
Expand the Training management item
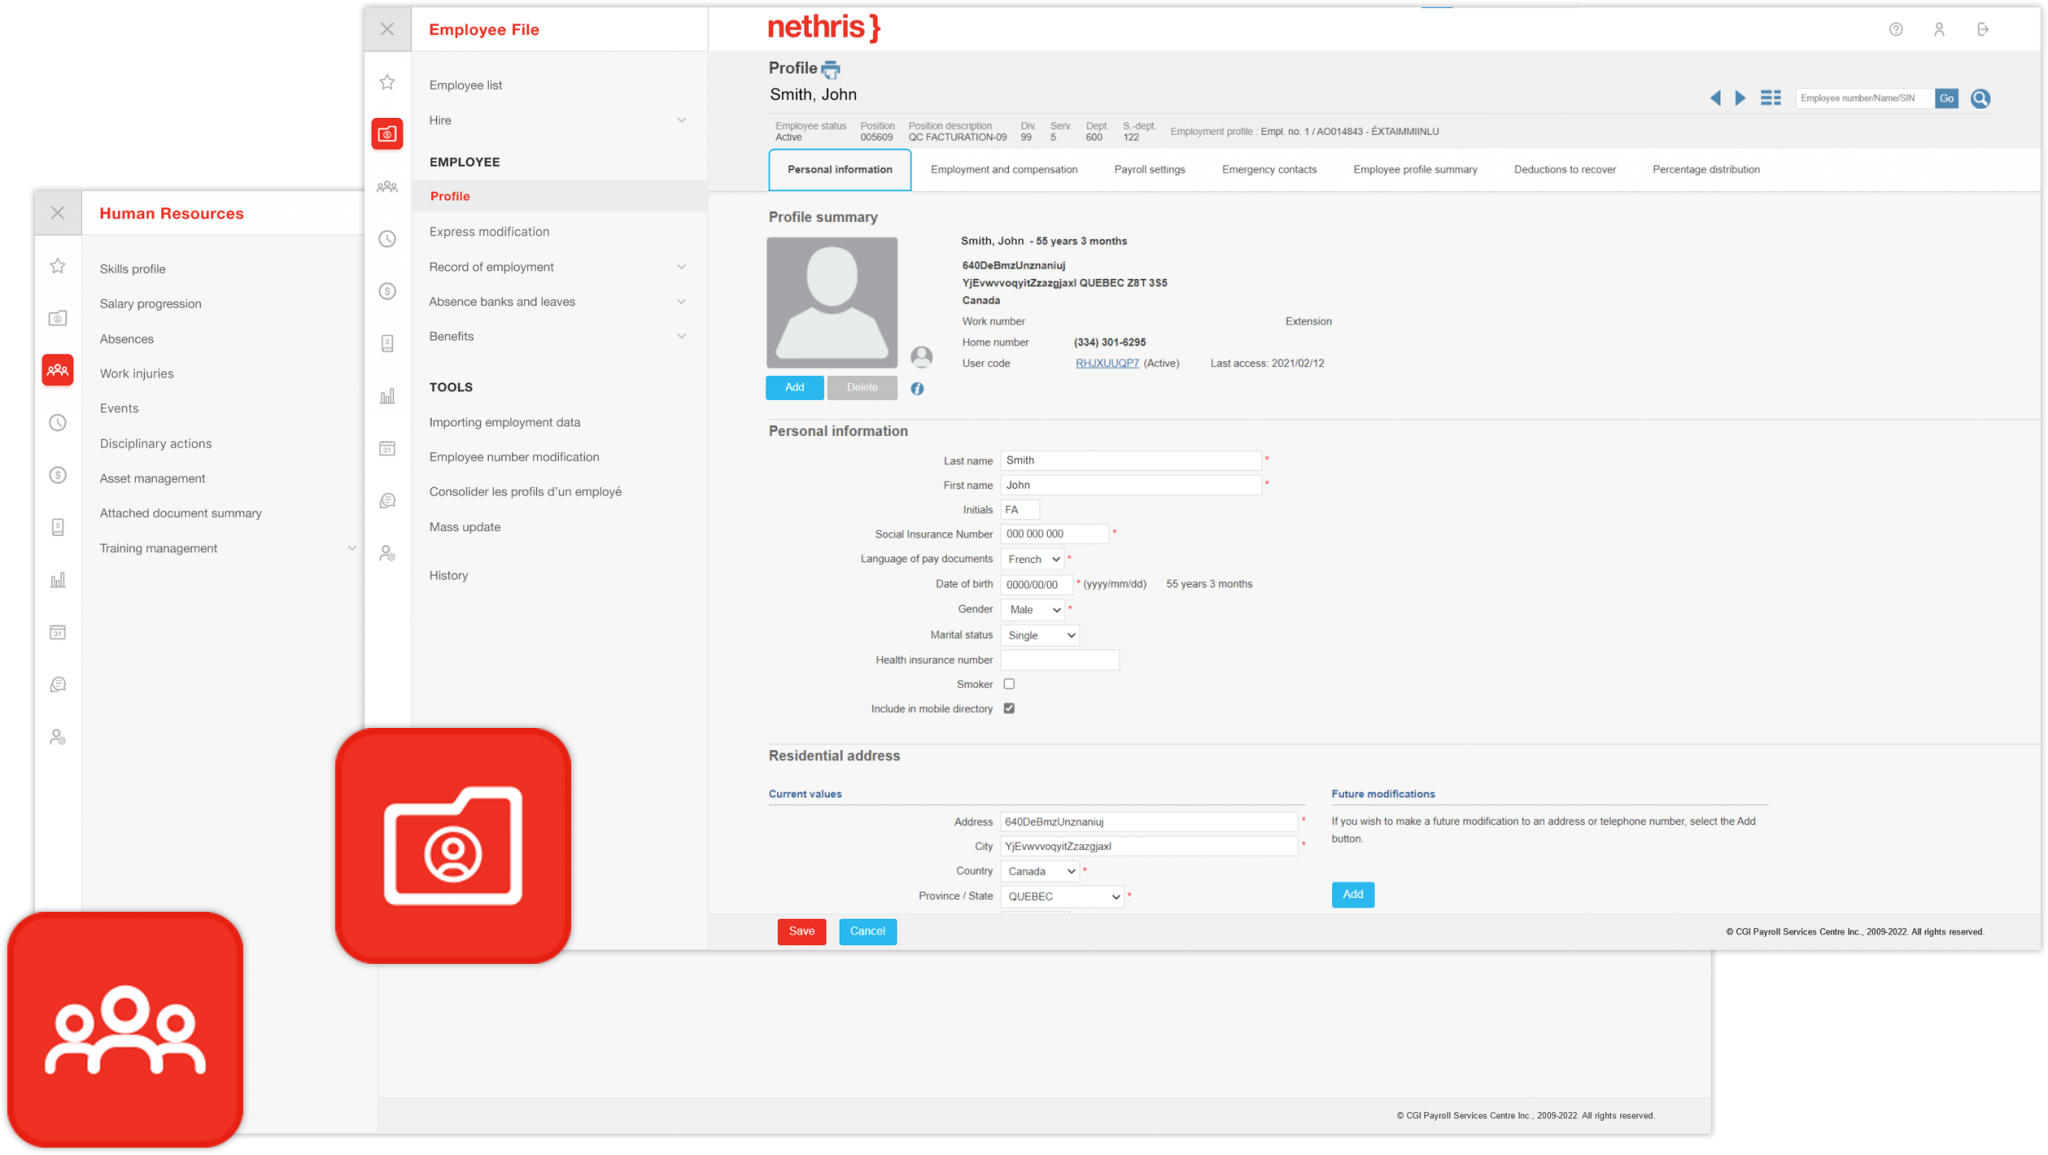(351, 548)
